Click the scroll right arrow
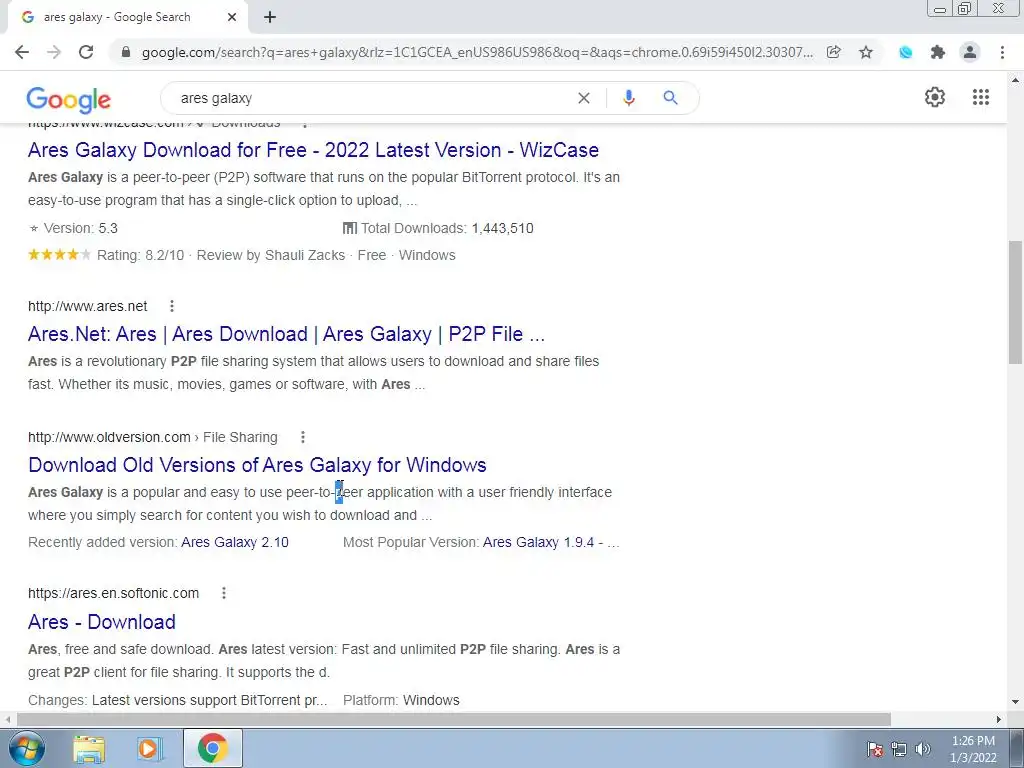Screen dimensions: 1024x768 click(x=999, y=719)
